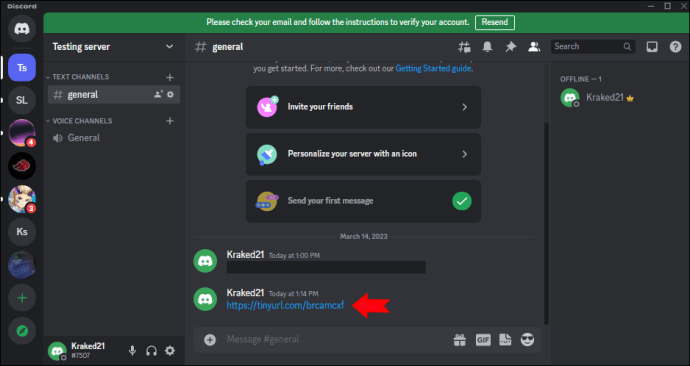Collapse the VOICE CHANNELS category
Image resolution: width=690 pixels, height=366 pixels.
click(x=80, y=121)
